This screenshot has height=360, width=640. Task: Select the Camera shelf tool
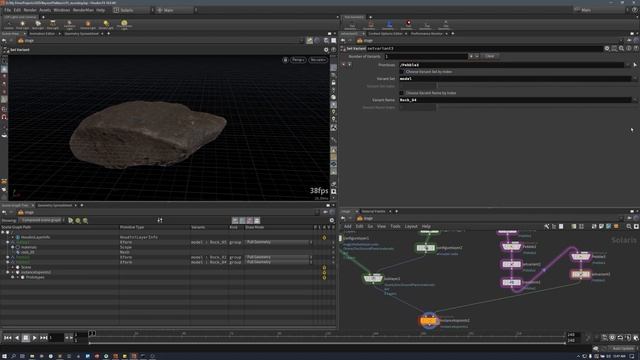pyautogui.click(x=8, y=25)
